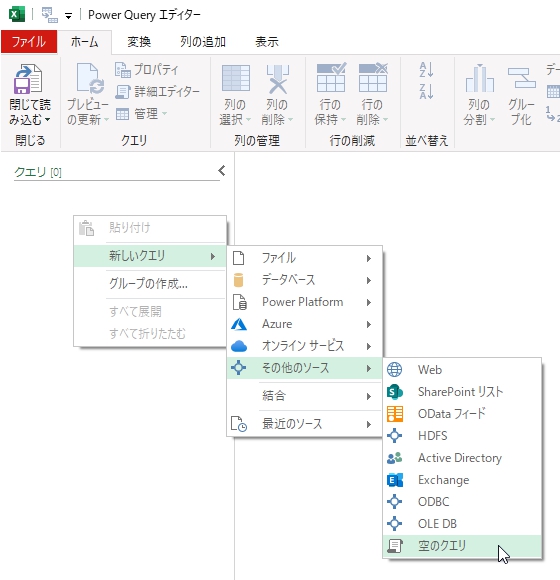560x580 pixels.
Task: Click the 閉じて読み込む save icon
Action: [28, 79]
